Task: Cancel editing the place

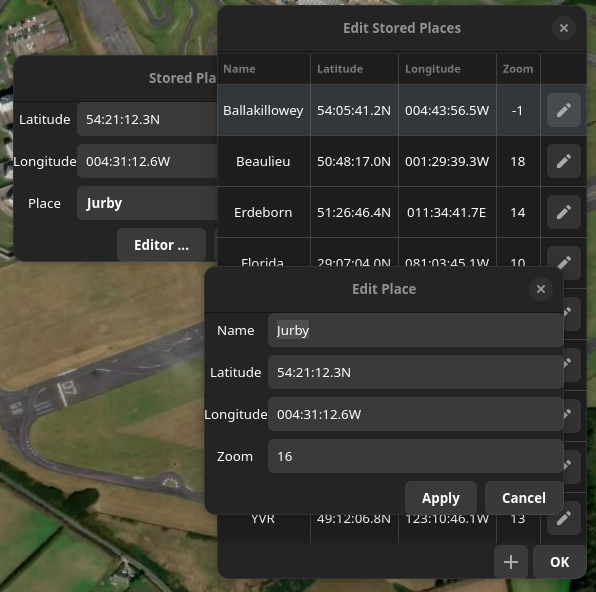Action: 523,498
